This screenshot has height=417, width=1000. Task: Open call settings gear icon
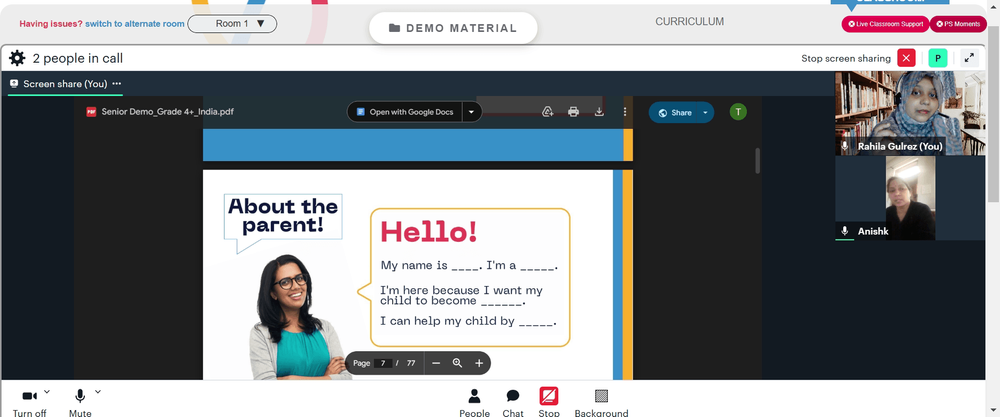tap(17, 59)
